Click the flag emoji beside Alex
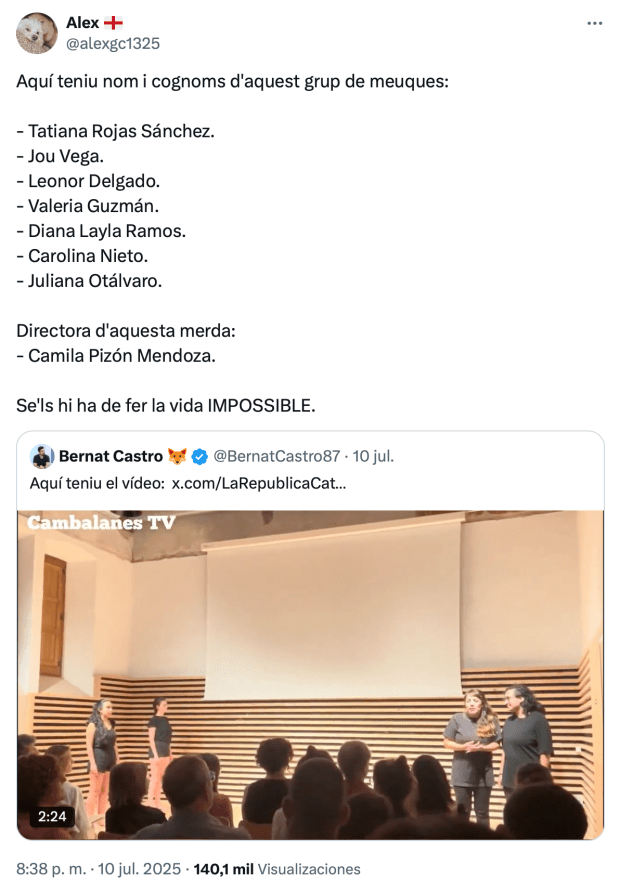The width and height of the screenshot is (620, 892). 113,22
